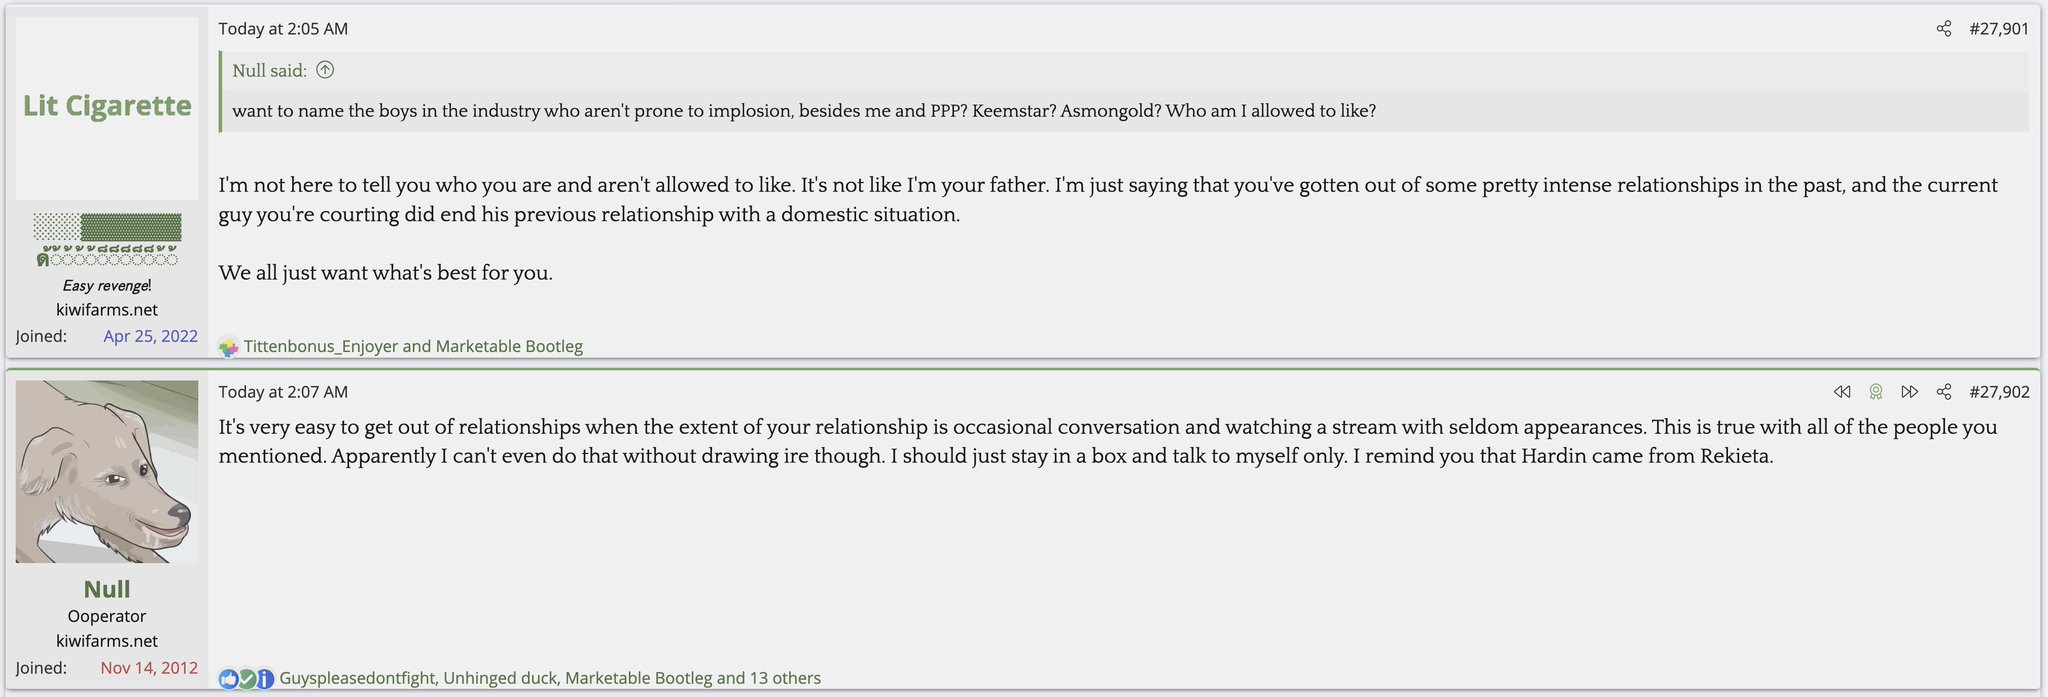Open post permalink #27,902
Image resolution: width=2048 pixels, height=697 pixels.
(x=1998, y=392)
